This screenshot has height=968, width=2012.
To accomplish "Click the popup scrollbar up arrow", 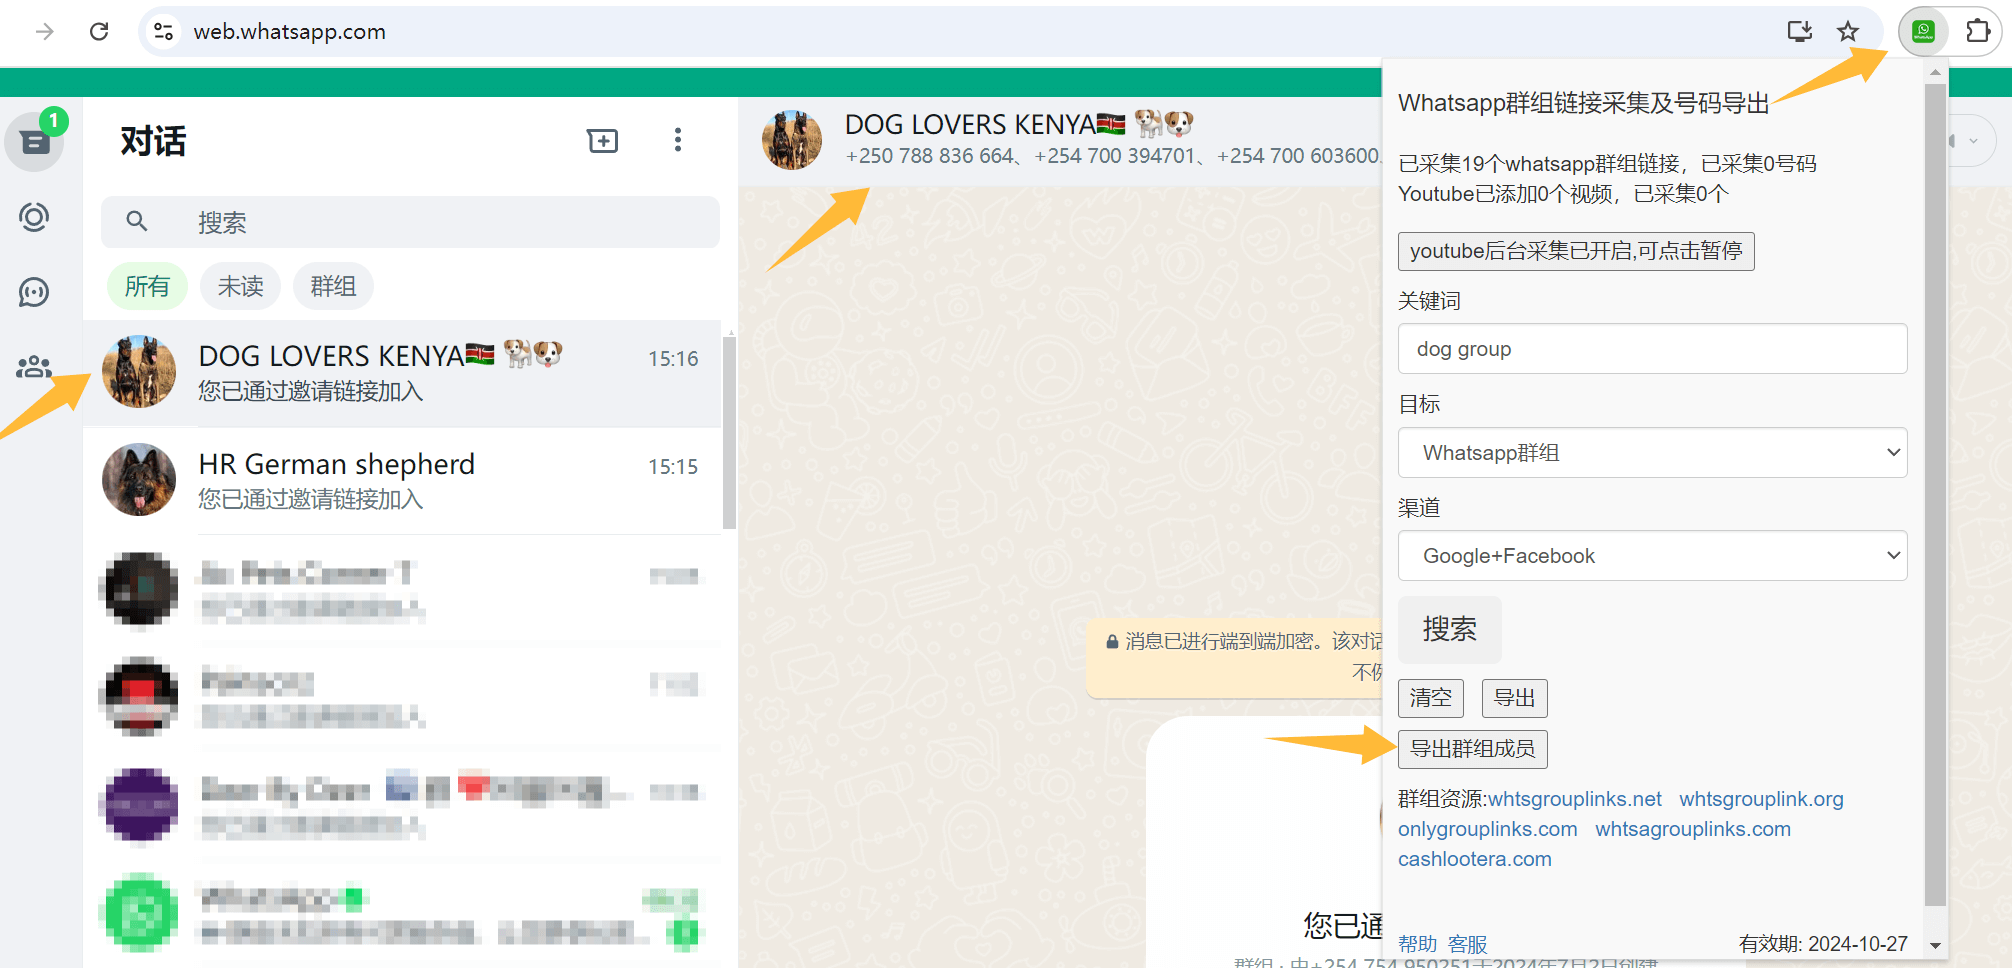I will click(1935, 72).
